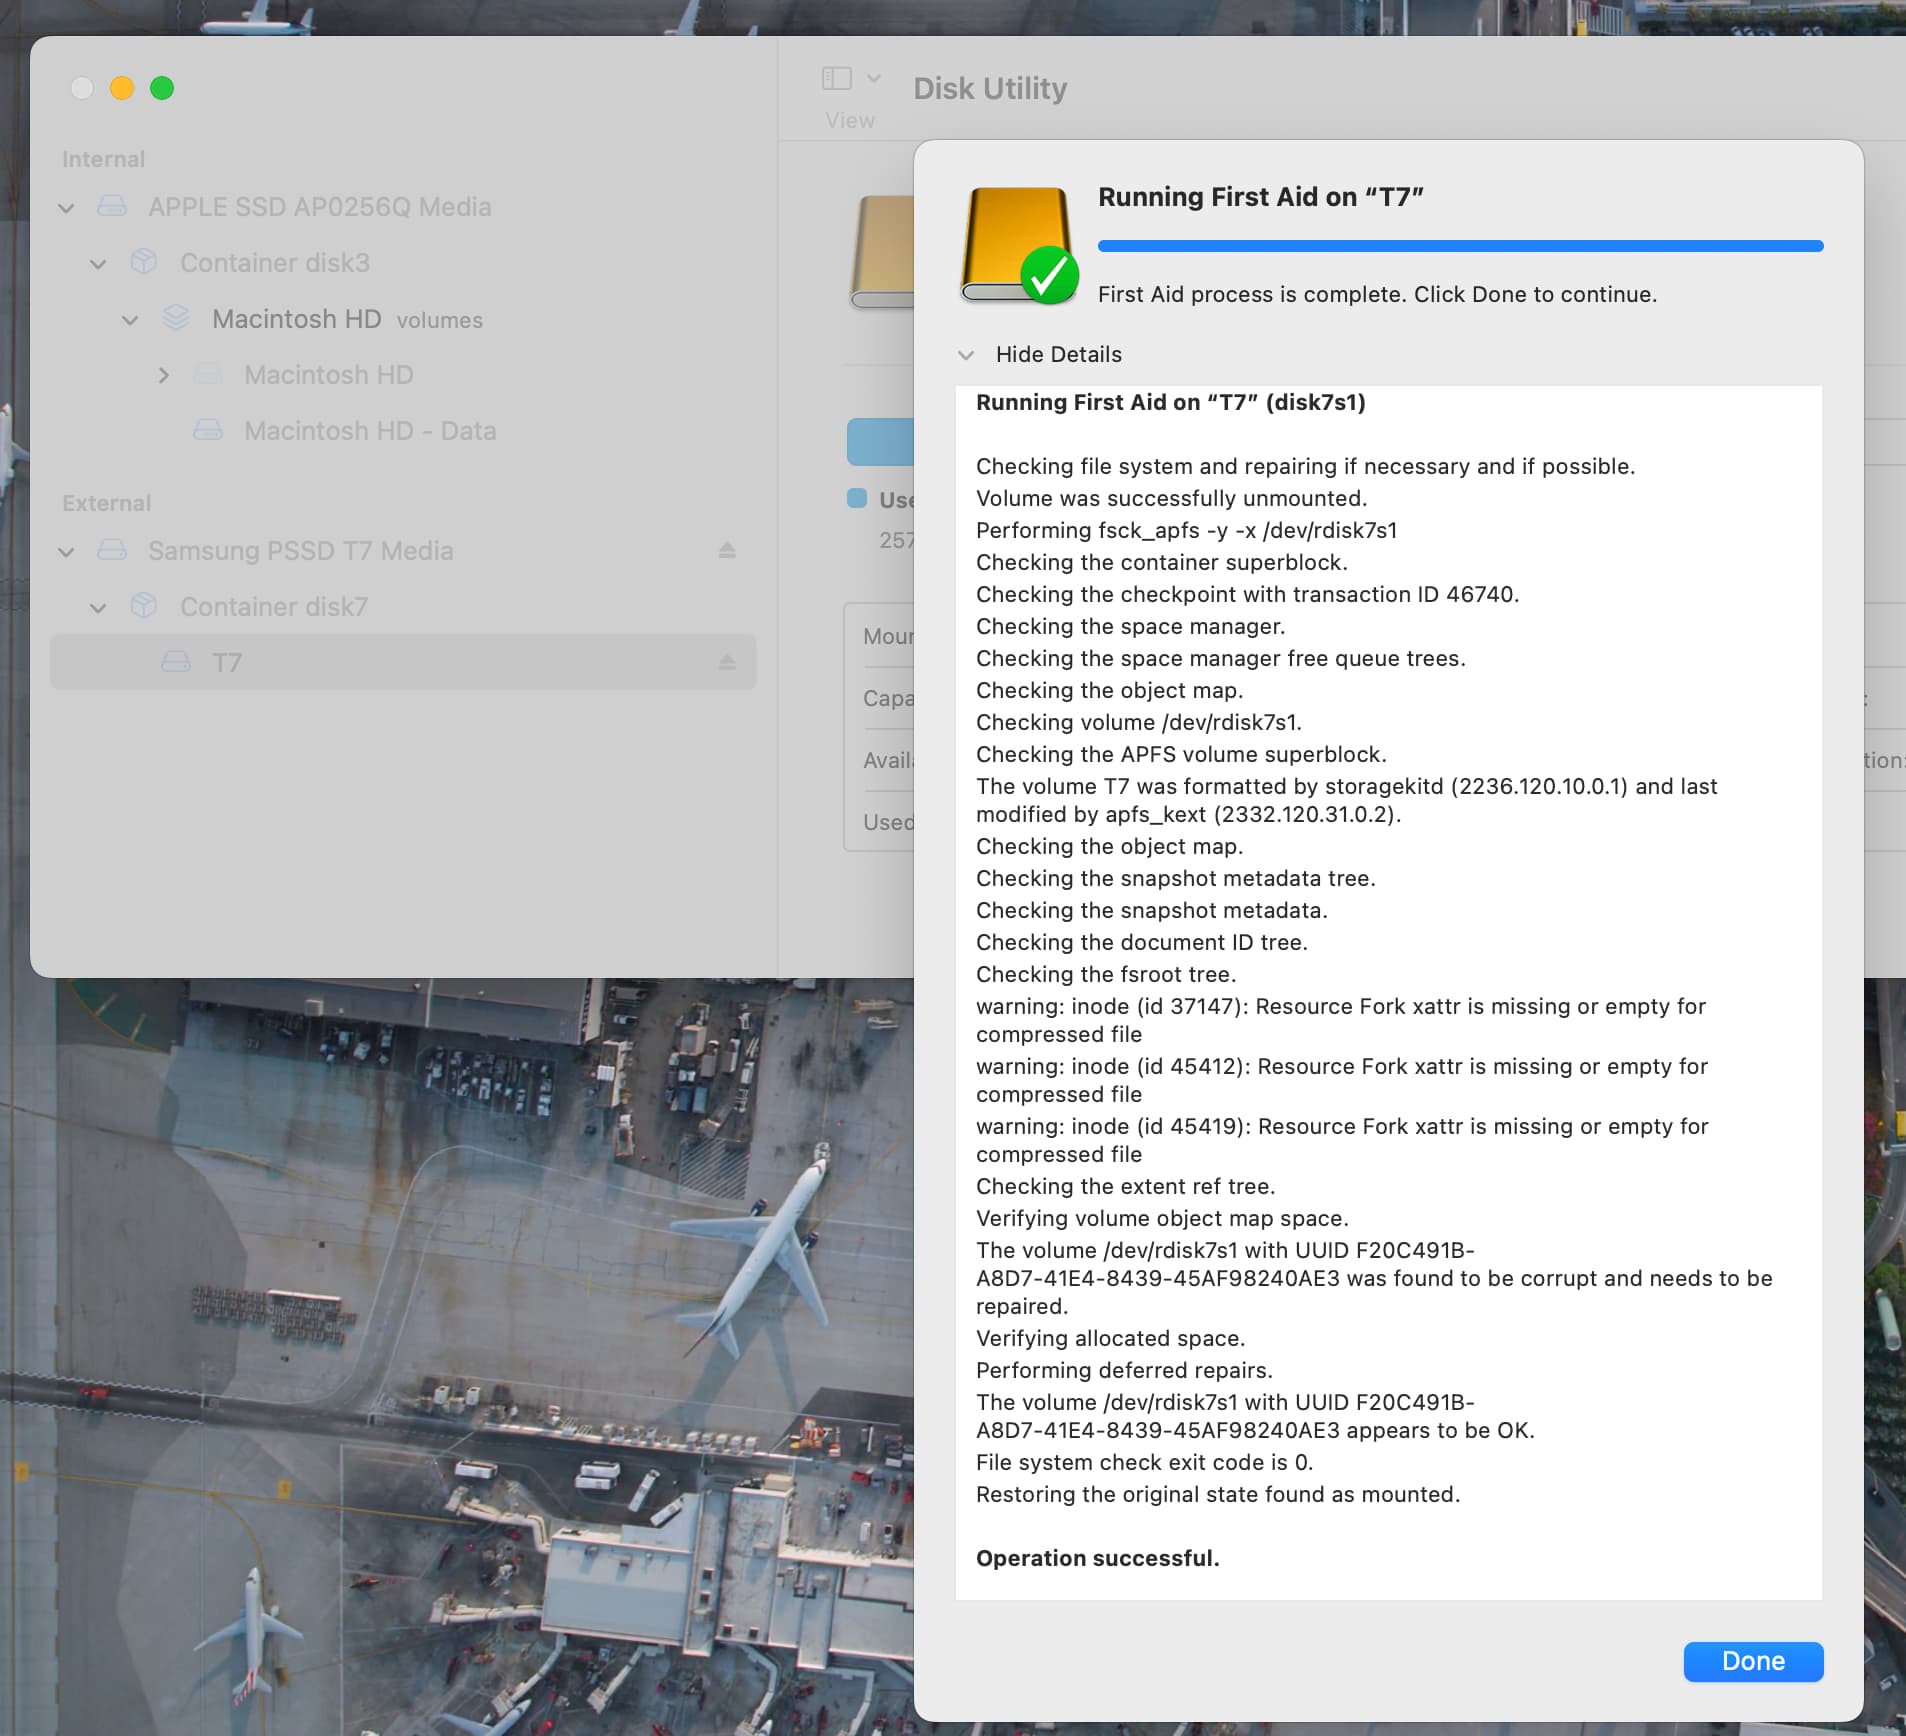Click the log heading 'Running First Aid on “T7” (disk7s1)'
Image resolution: width=1906 pixels, height=1736 pixels.
point(1170,402)
